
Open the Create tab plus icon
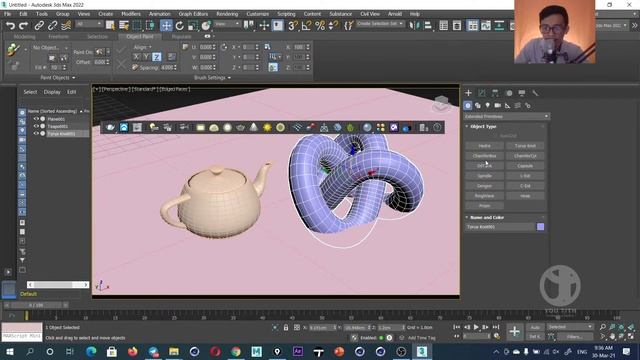pyautogui.click(x=468, y=93)
